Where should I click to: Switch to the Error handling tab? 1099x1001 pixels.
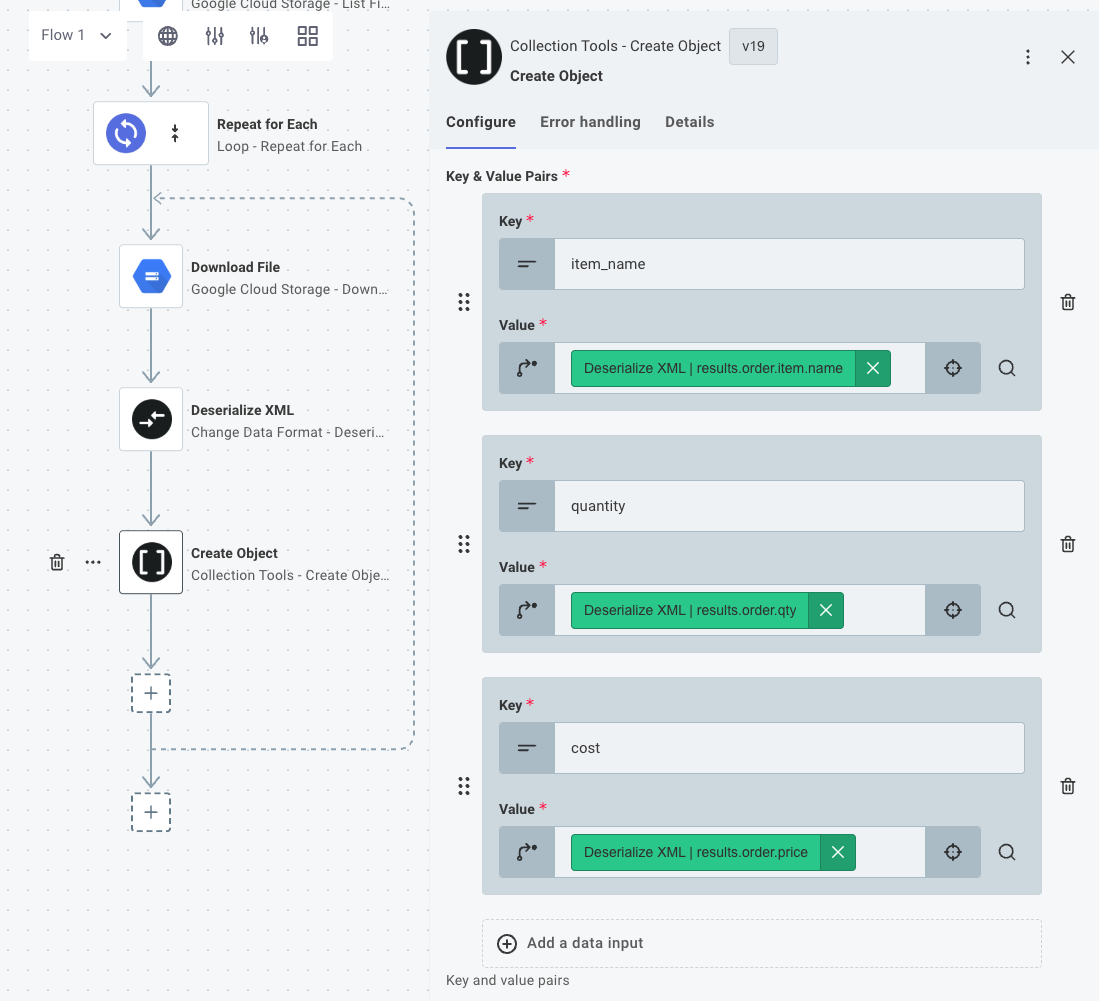pyautogui.click(x=590, y=122)
